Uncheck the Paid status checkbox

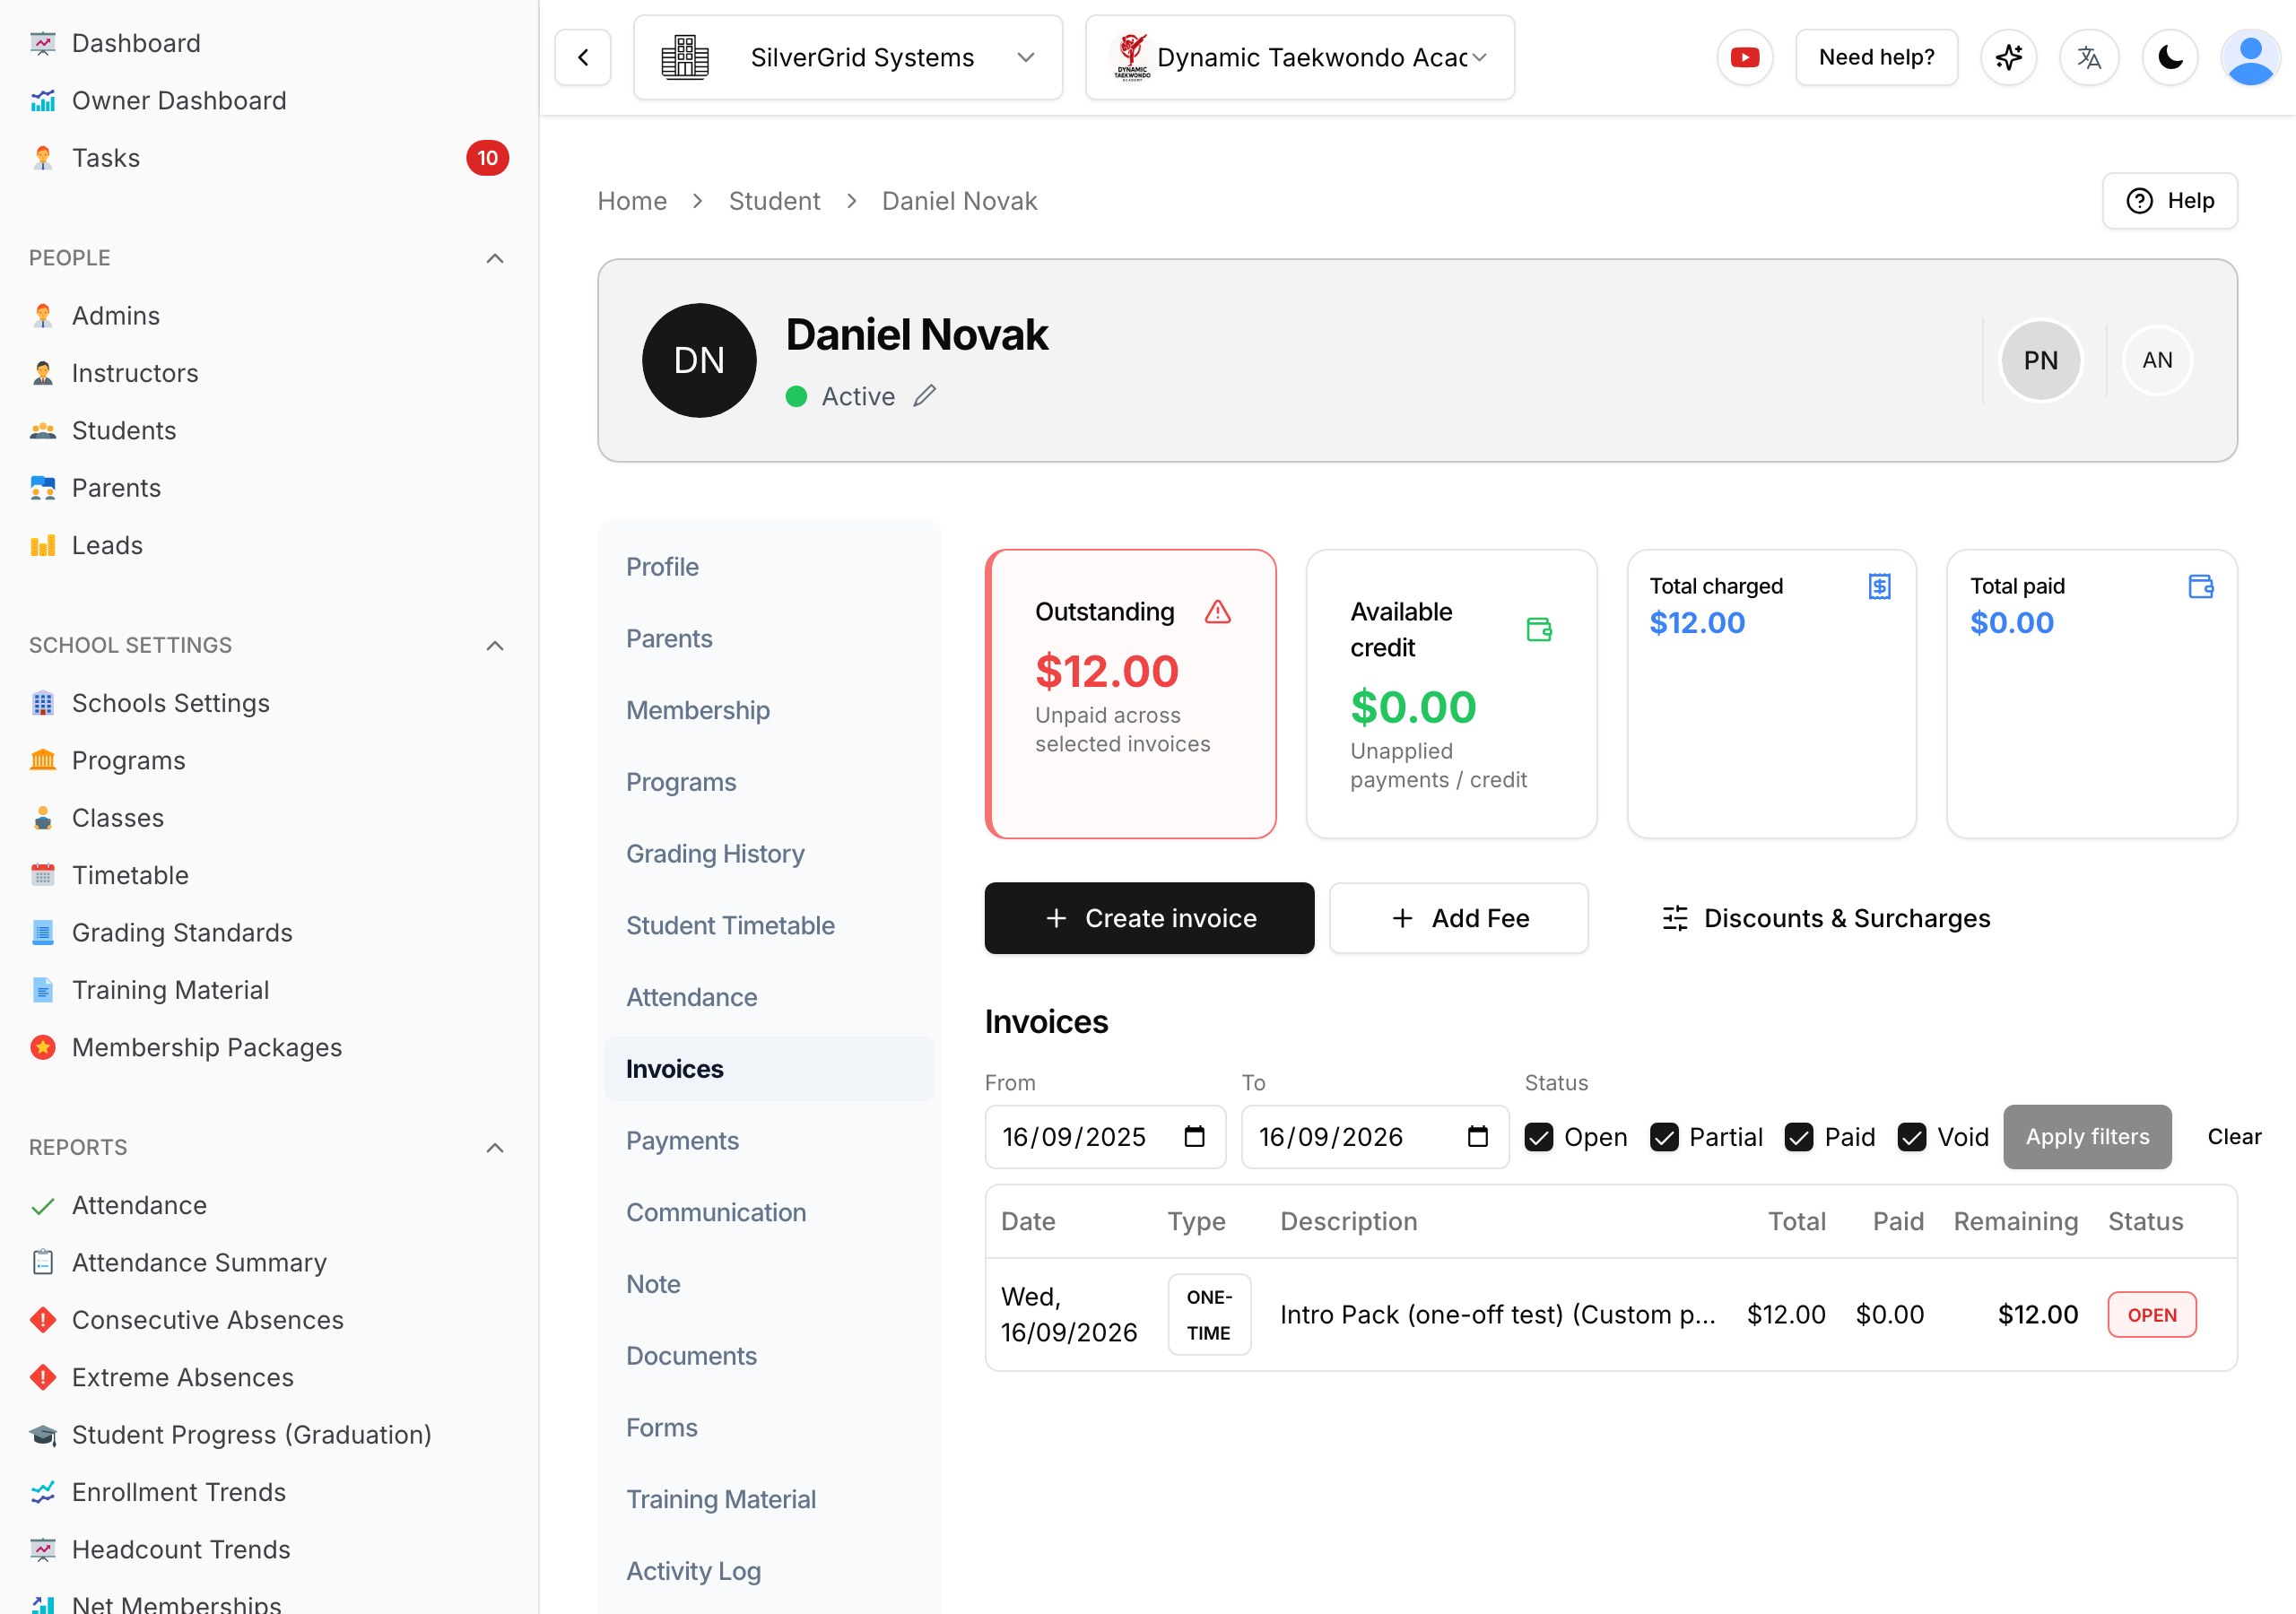[x=1798, y=1137]
